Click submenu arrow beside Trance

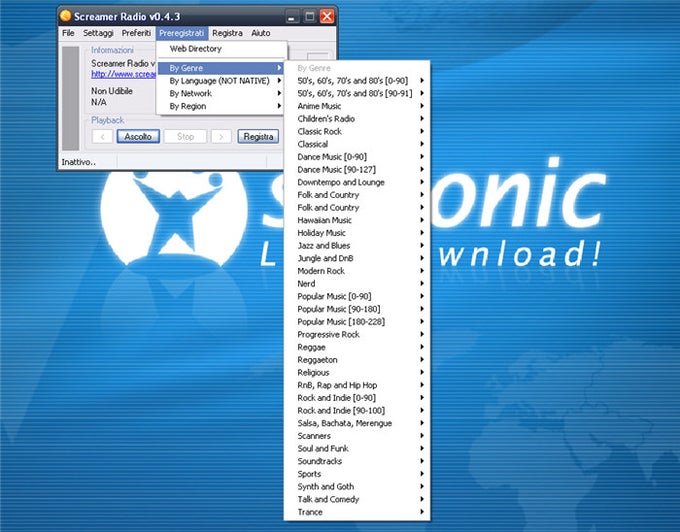(422, 512)
